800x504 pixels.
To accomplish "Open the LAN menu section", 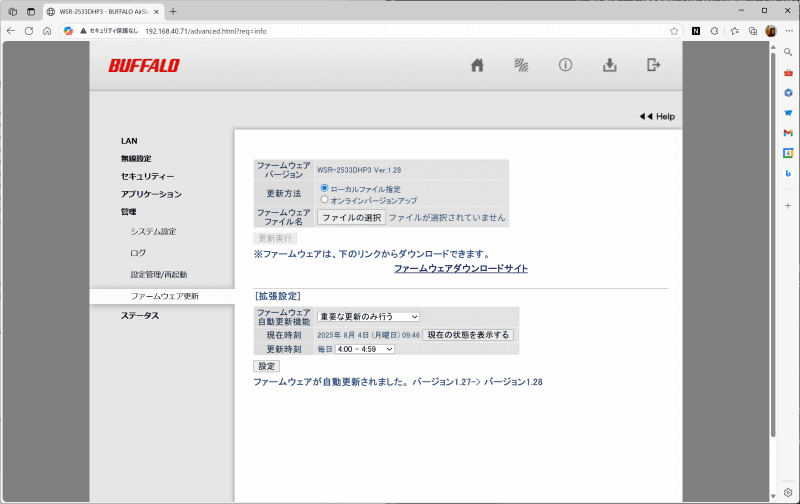I will pos(129,141).
